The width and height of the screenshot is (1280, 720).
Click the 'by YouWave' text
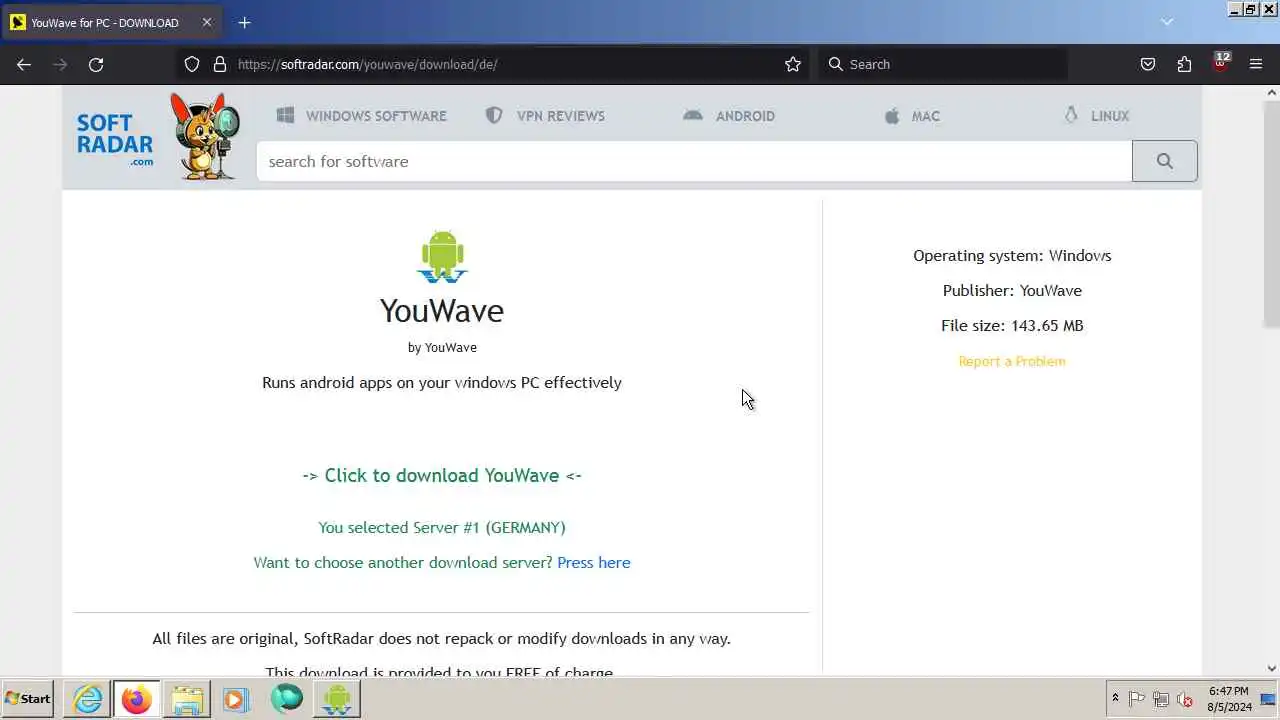tap(442, 347)
